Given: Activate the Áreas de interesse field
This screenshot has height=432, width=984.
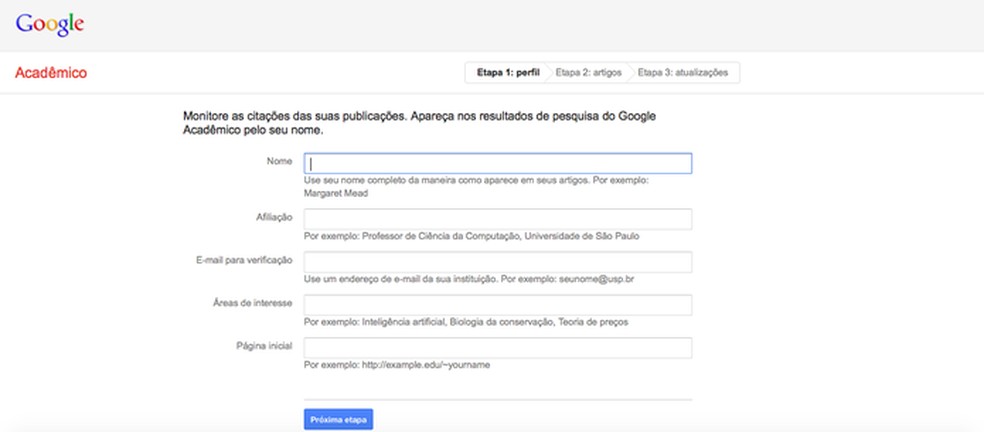Looking at the screenshot, I should pos(498,305).
